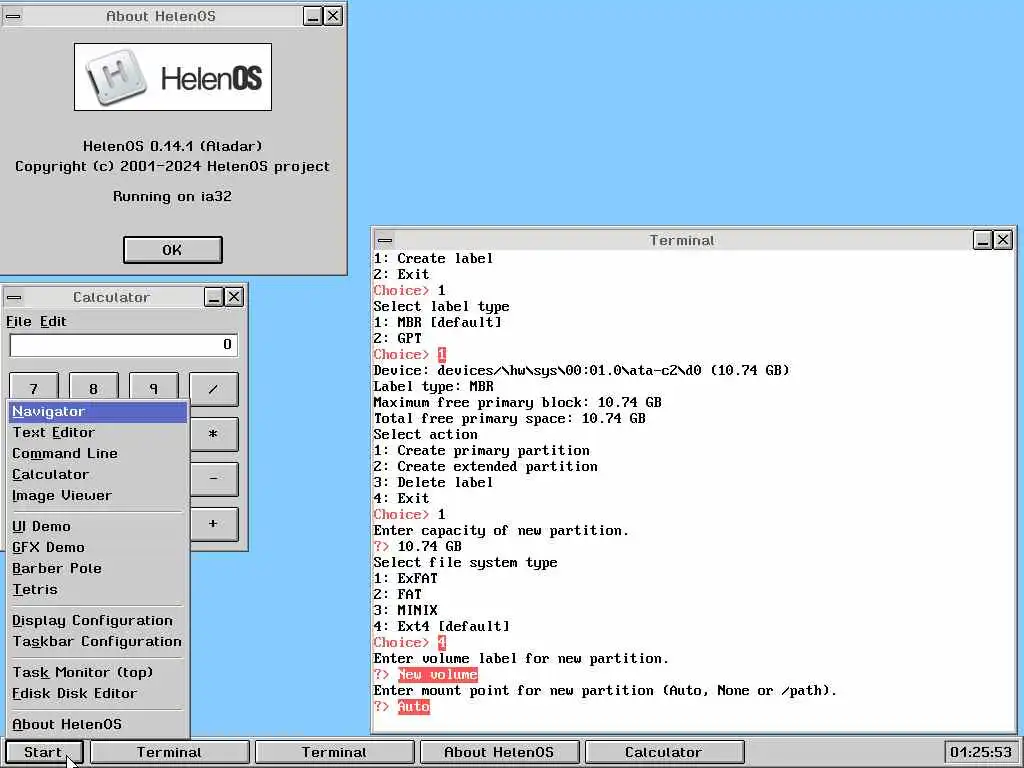Screen dimensions: 1024x768
Task: Click calculator digit 8 button
Action: [93, 389]
